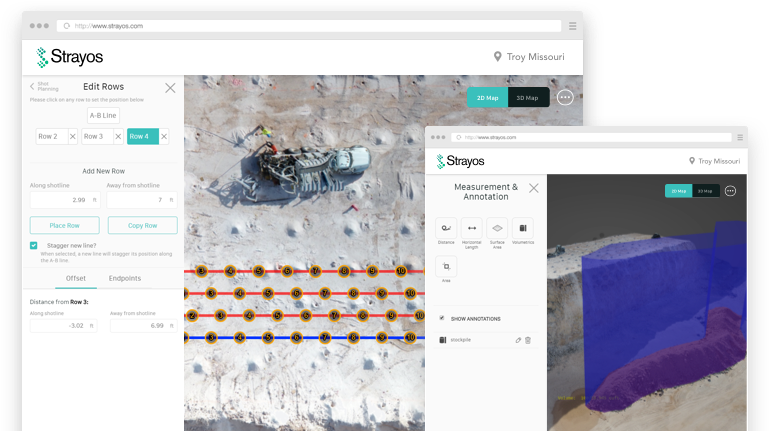Image resolution: width=770 pixels, height=431 pixels.
Task: Edit the stockpile annotation
Action: point(518,340)
